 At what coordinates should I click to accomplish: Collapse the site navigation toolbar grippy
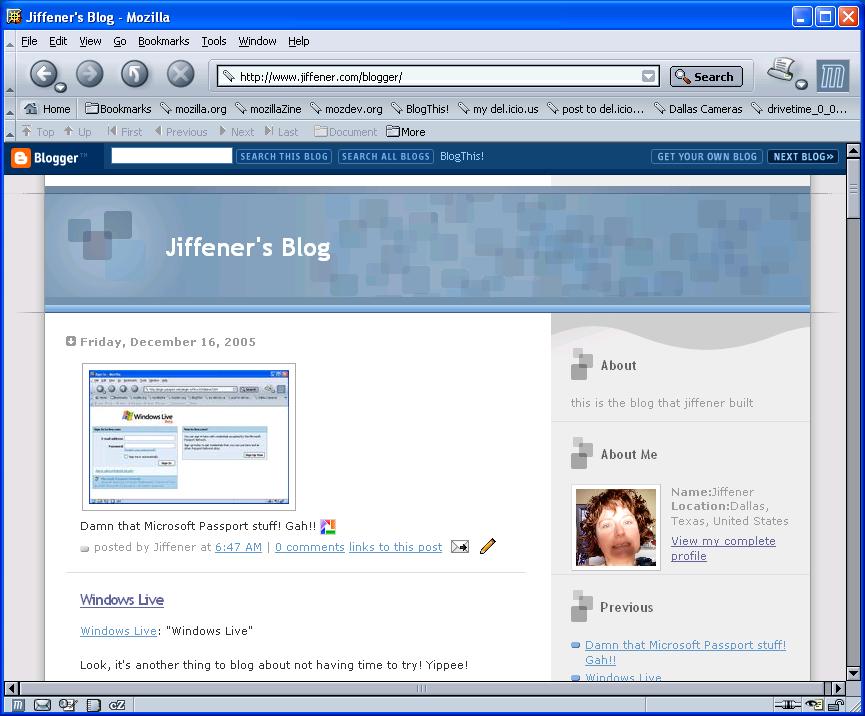point(9,132)
